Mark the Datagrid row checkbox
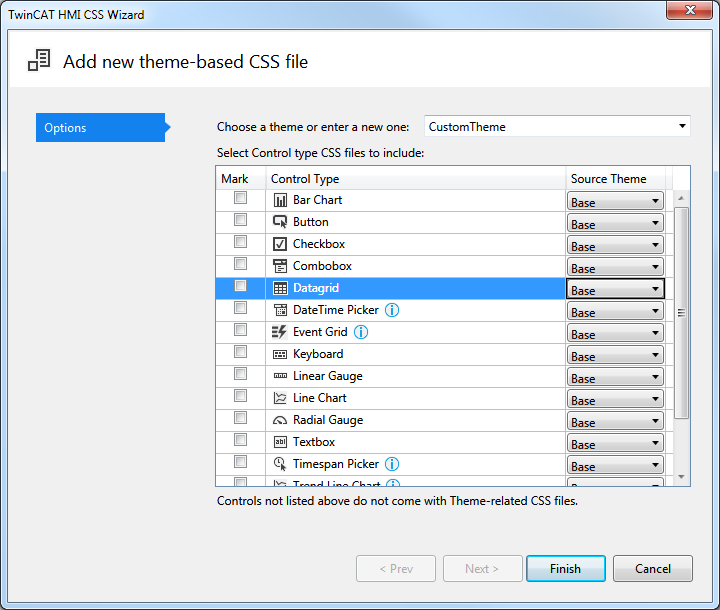The width and height of the screenshot is (720, 610). click(x=240, y=286)
